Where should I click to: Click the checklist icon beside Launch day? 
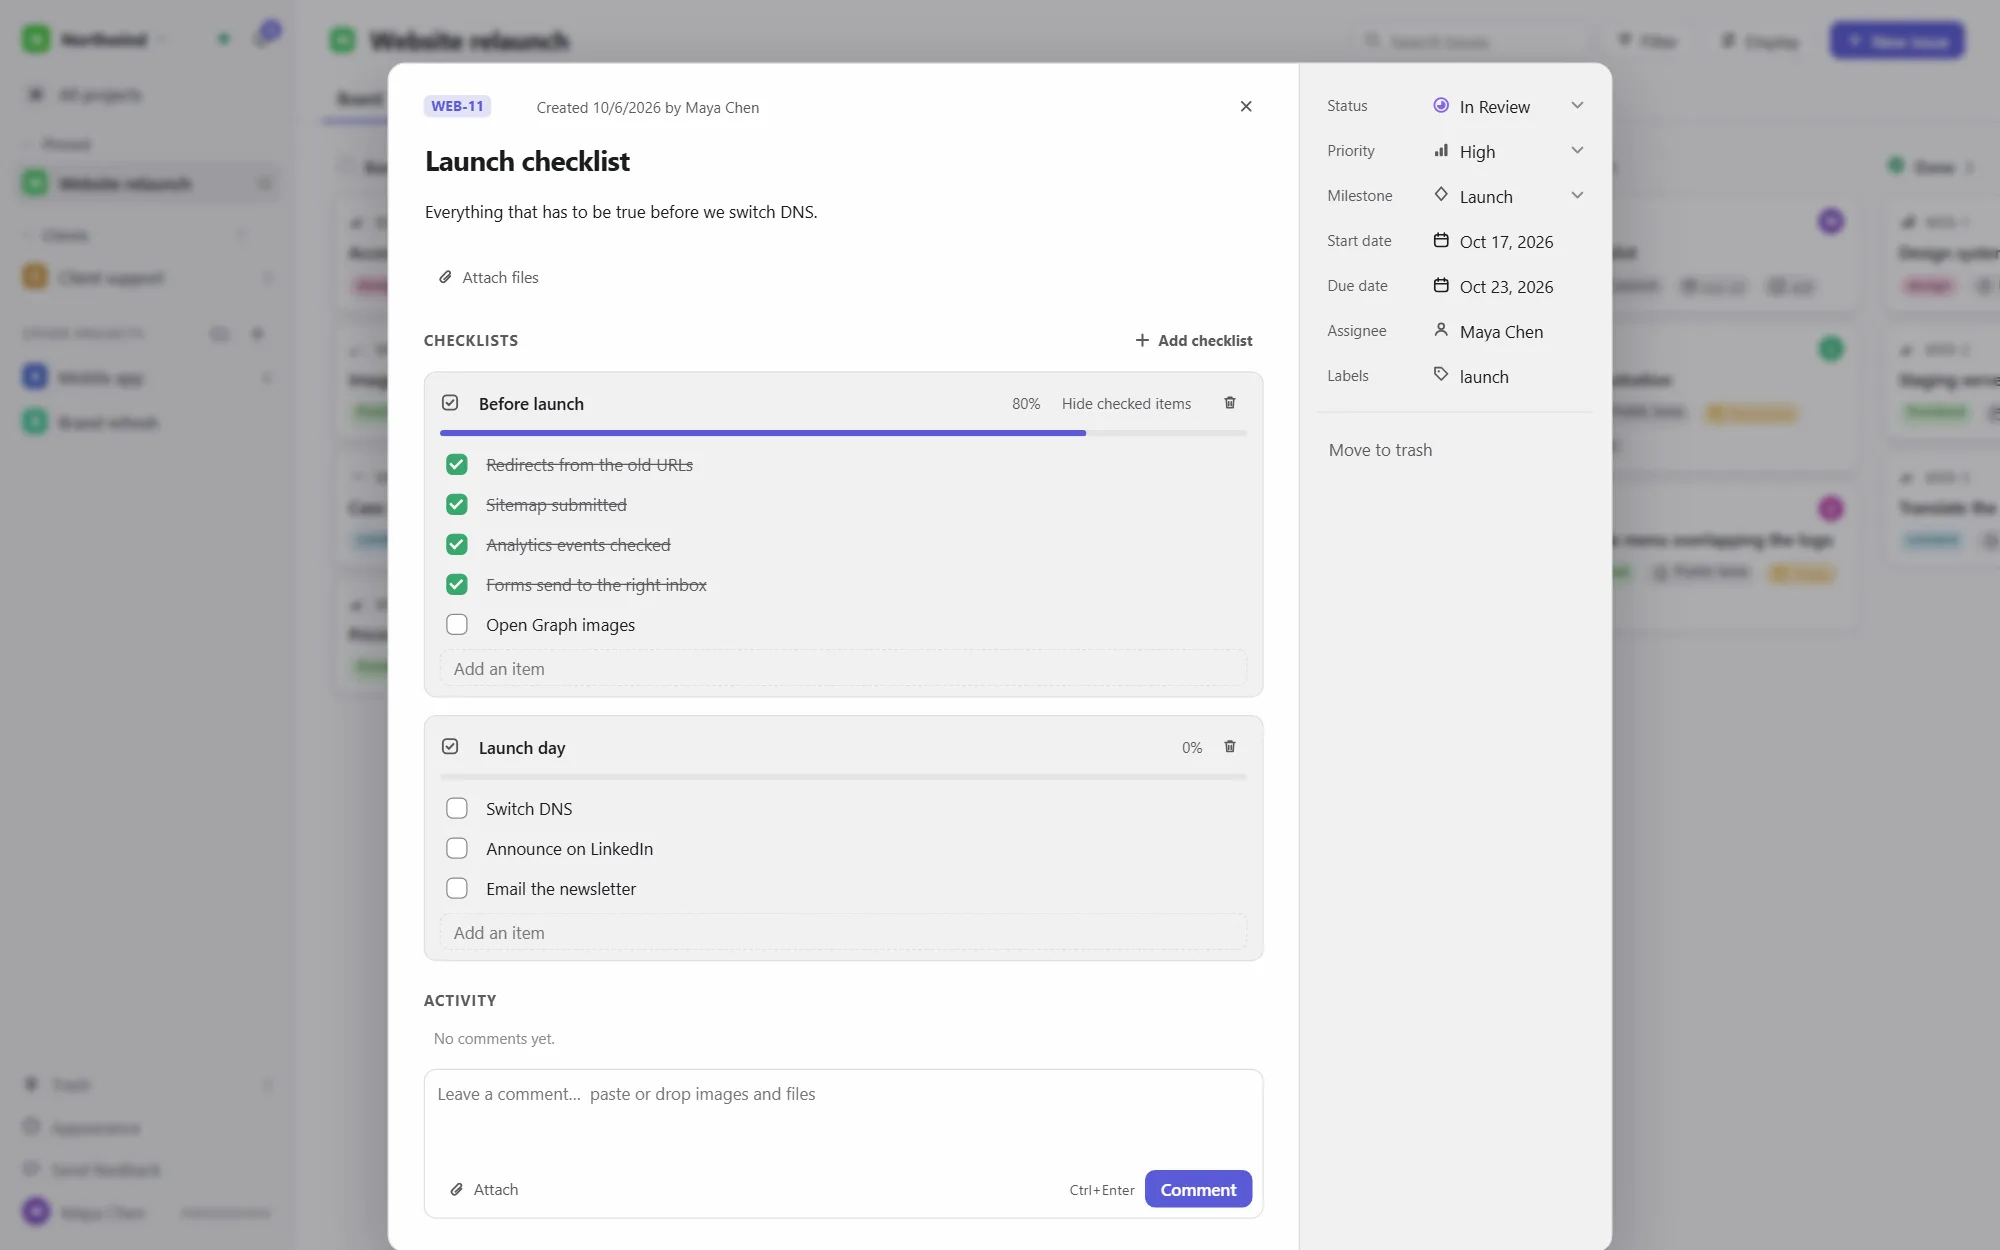click(x=450, y=746)
